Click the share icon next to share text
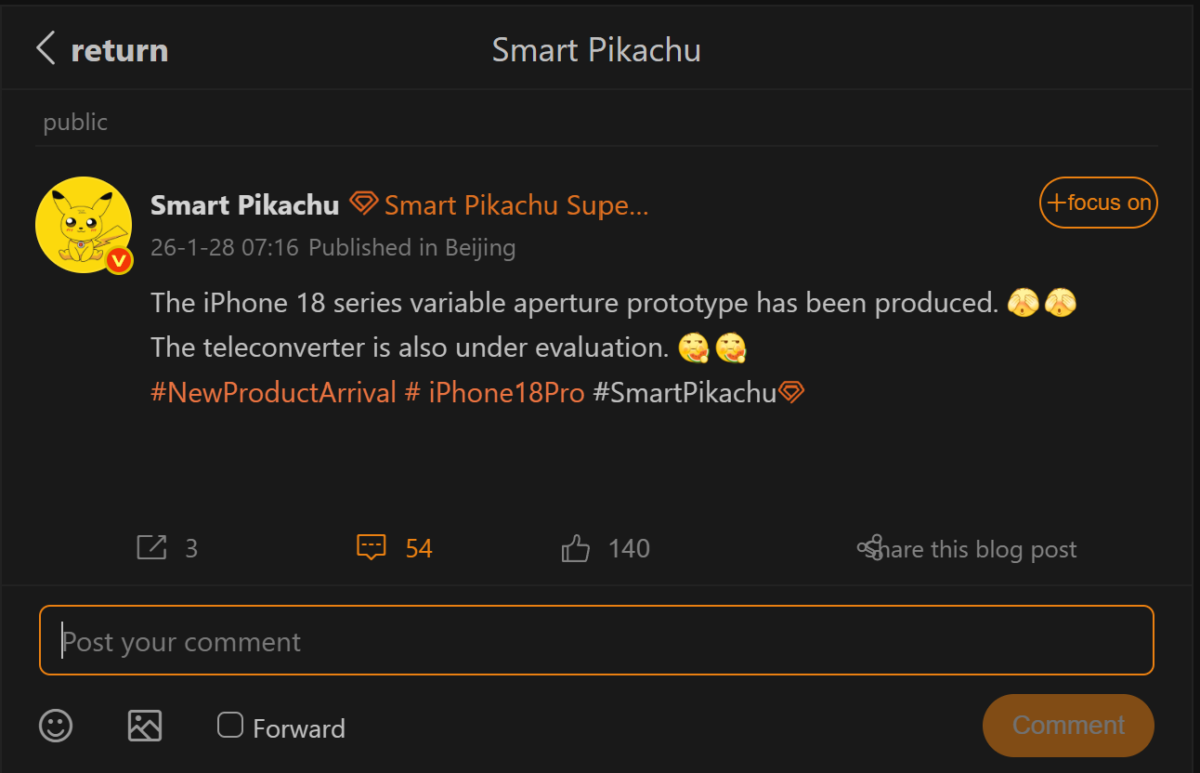The width and height of the screenshot is (1200, 773). tap(869, 547)
